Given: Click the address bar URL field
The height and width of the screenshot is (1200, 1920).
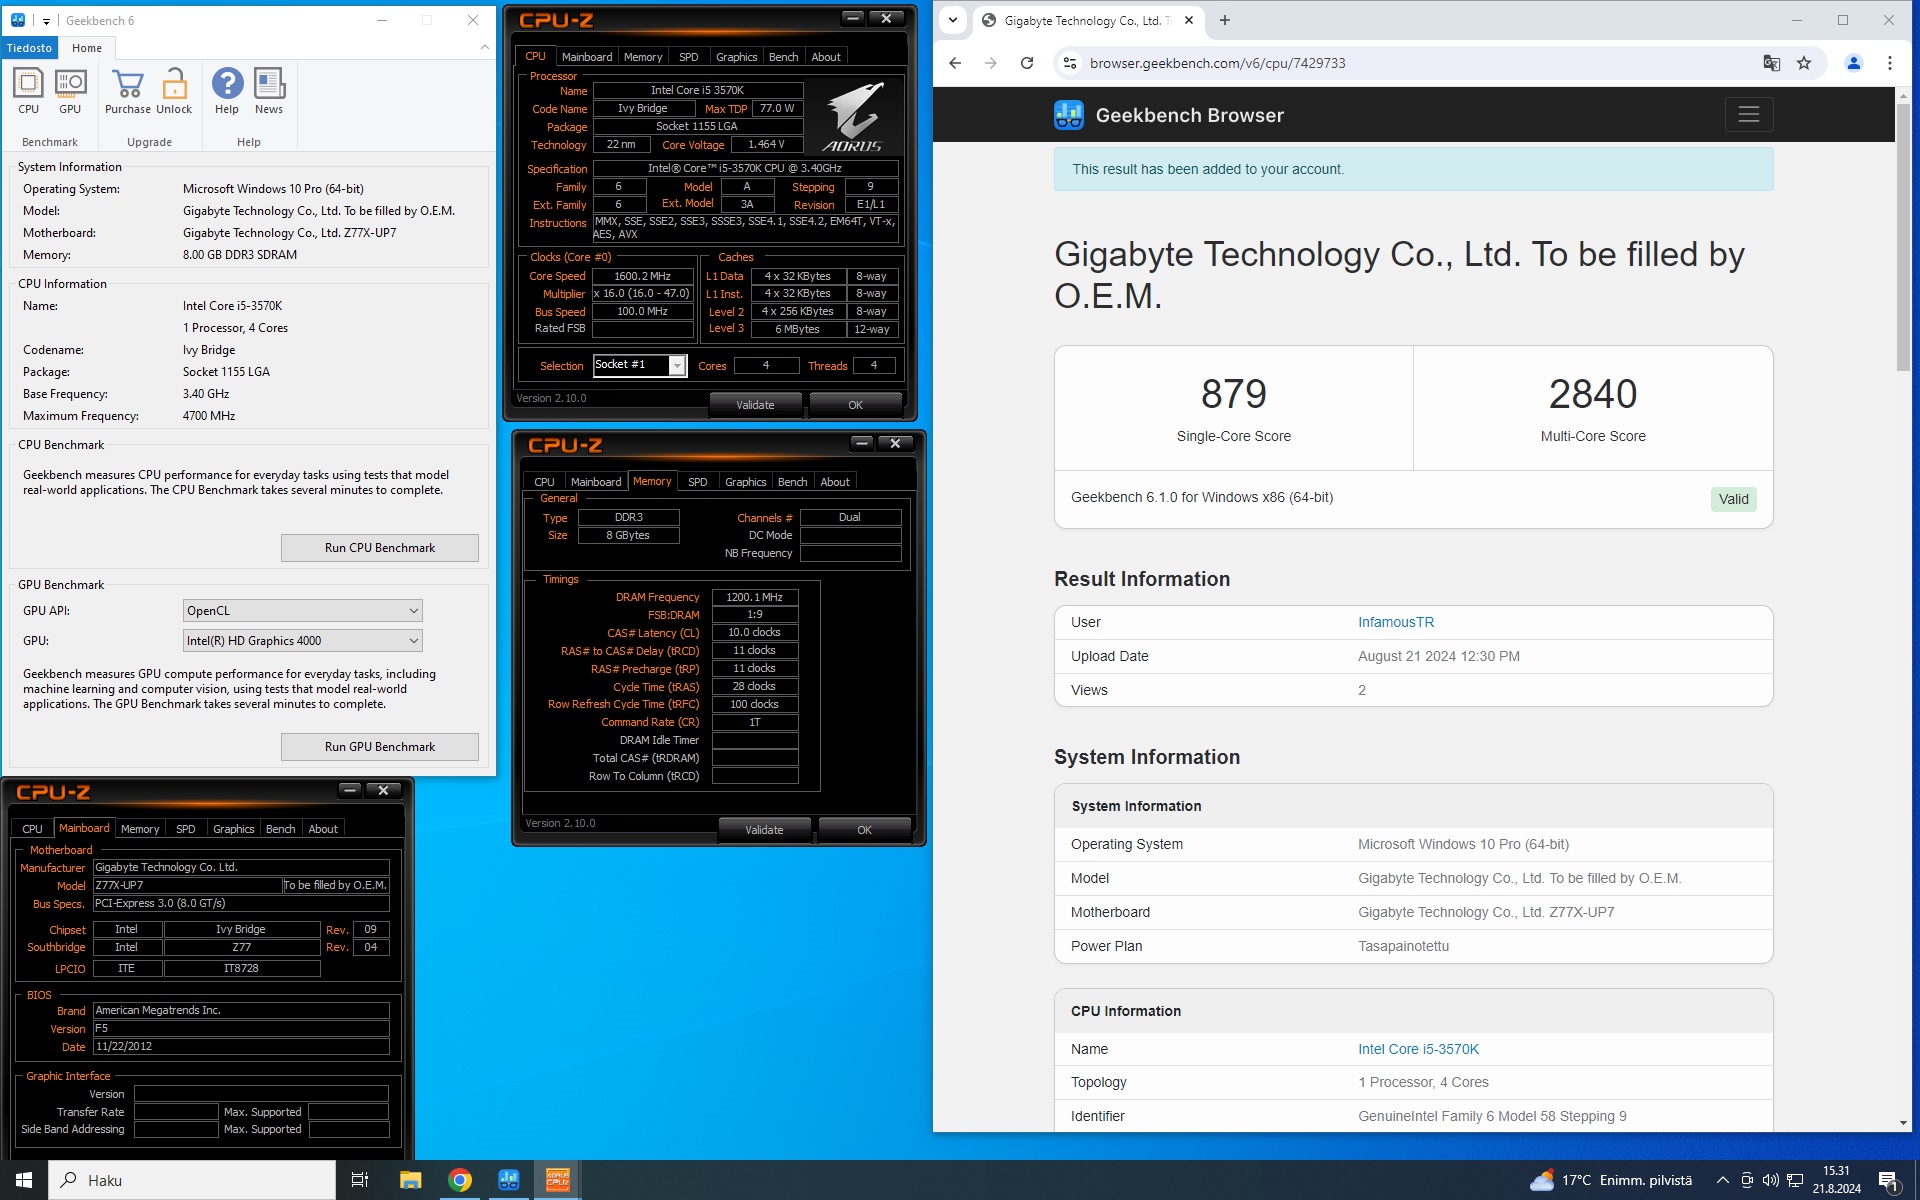Looking at the screenshot, I should coord(1420,63).
